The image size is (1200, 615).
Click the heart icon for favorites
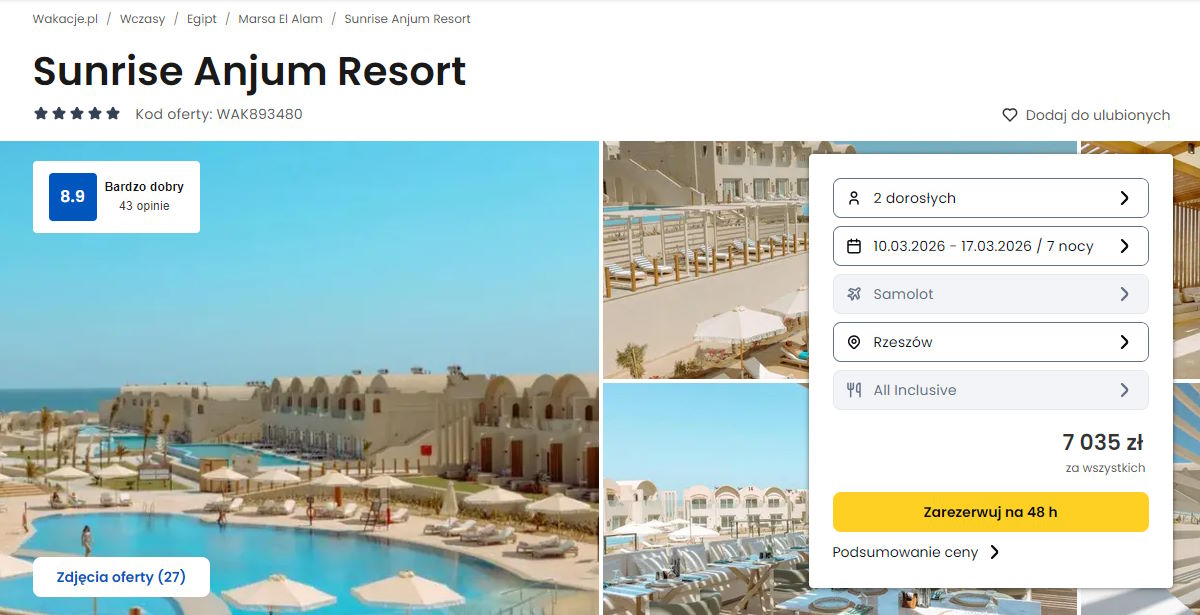tap(1010, 115)
